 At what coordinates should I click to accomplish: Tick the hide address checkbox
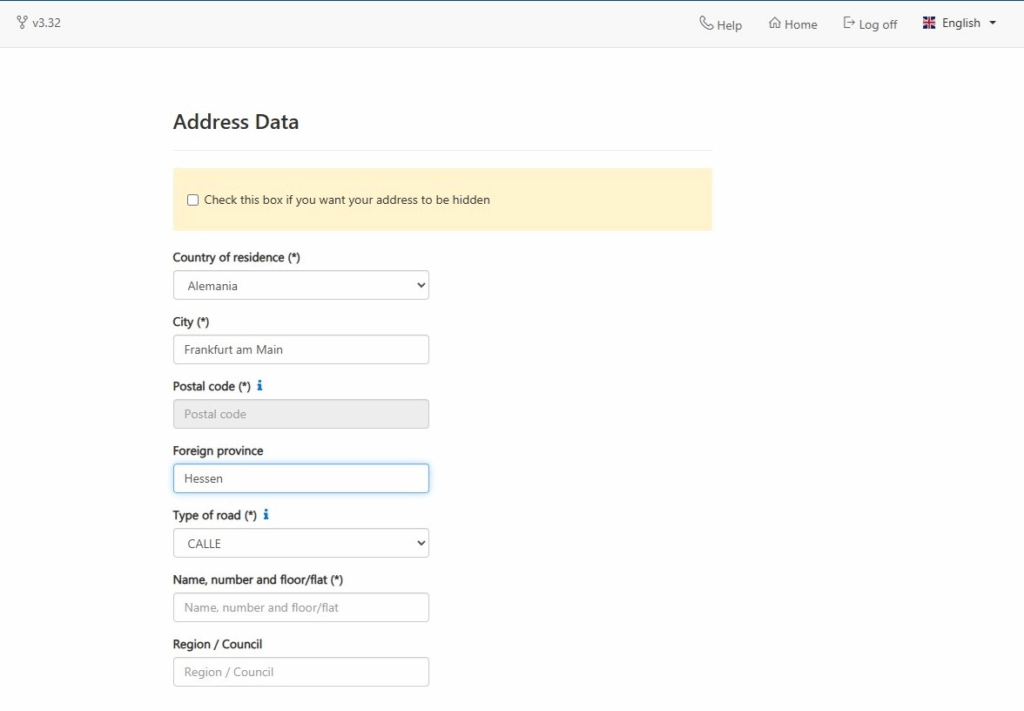193,200
